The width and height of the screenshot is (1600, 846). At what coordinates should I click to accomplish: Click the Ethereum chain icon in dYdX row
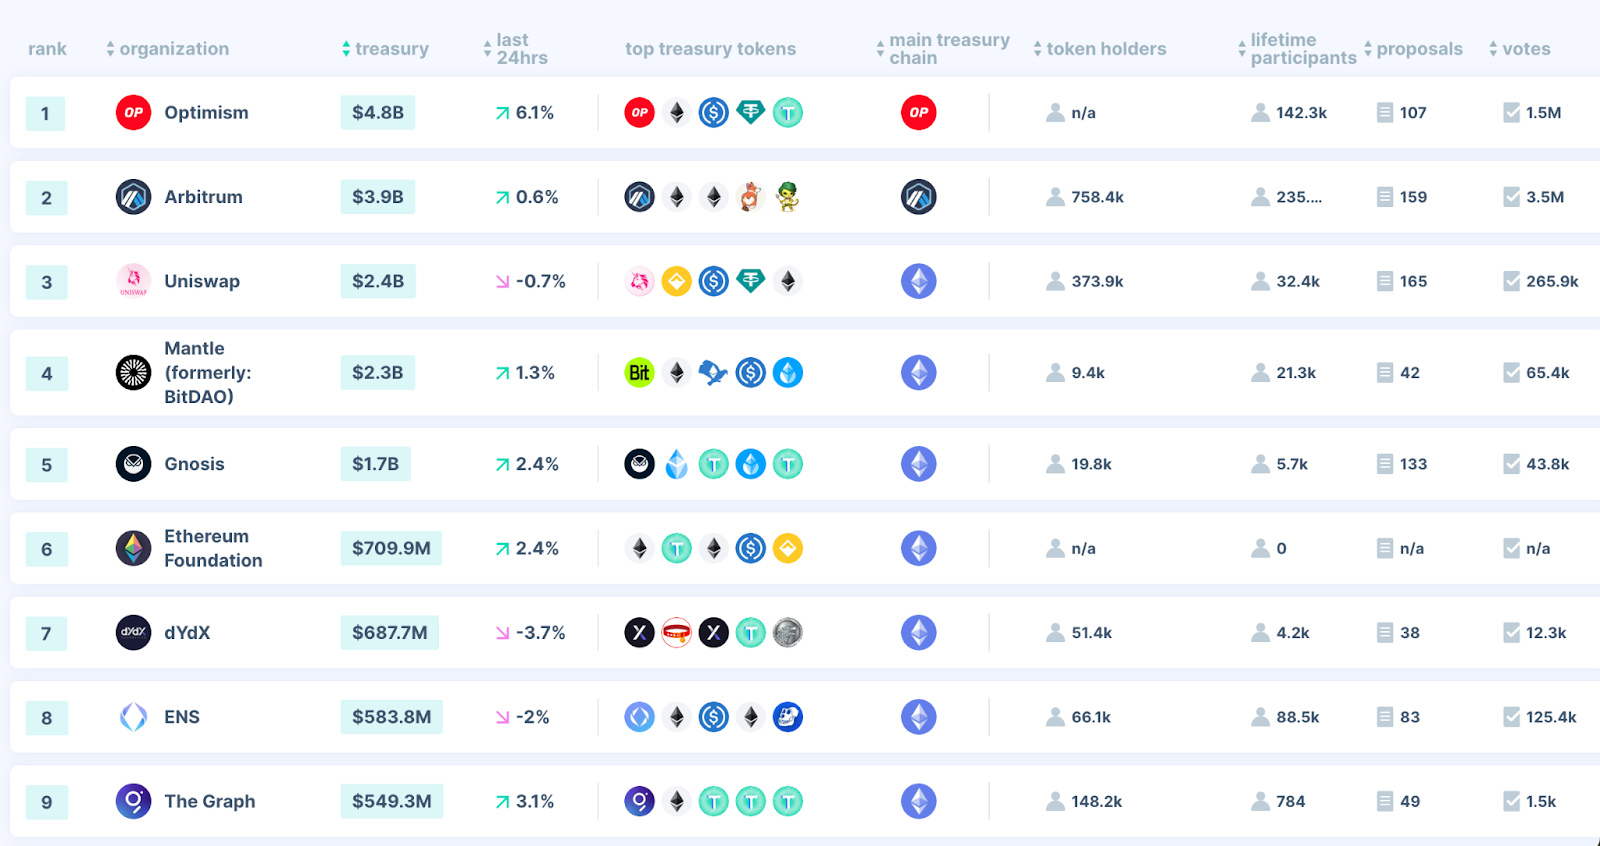pyautogui.click(x=918, y=632)
